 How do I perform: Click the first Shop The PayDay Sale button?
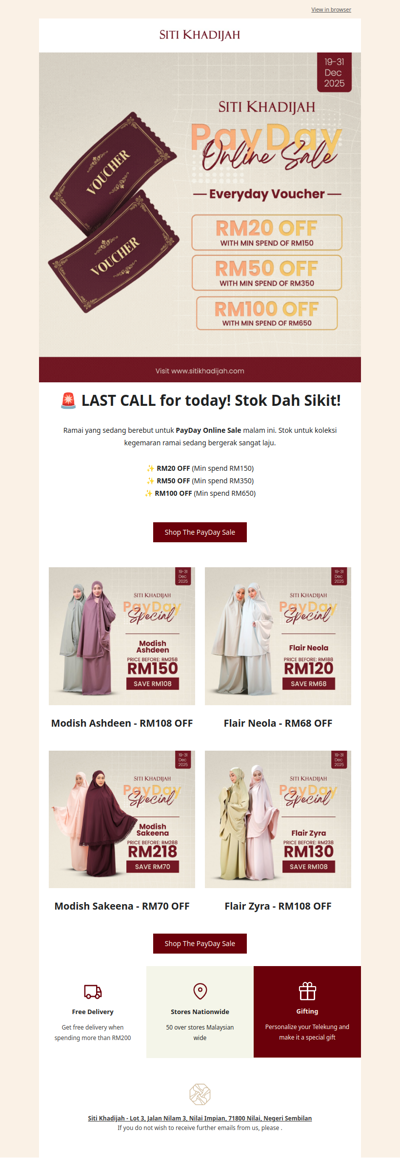pyautogui.click(x=200, y=532)
